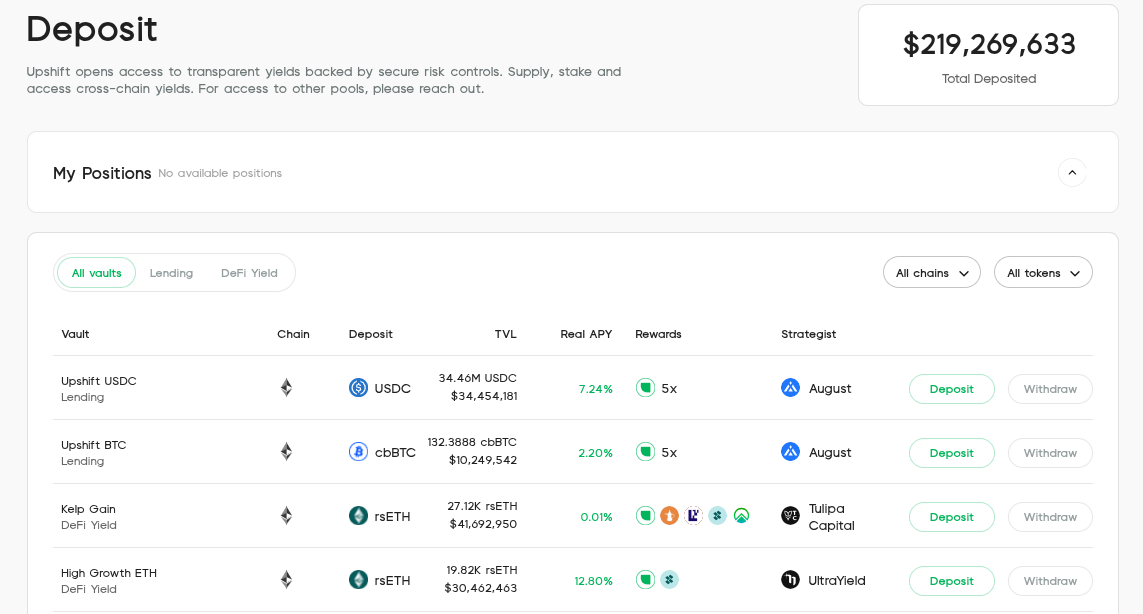The width and height of the screenshot is (1143, 614).
Task: Click the cbBTC token icon
Action: click(358, 452)
